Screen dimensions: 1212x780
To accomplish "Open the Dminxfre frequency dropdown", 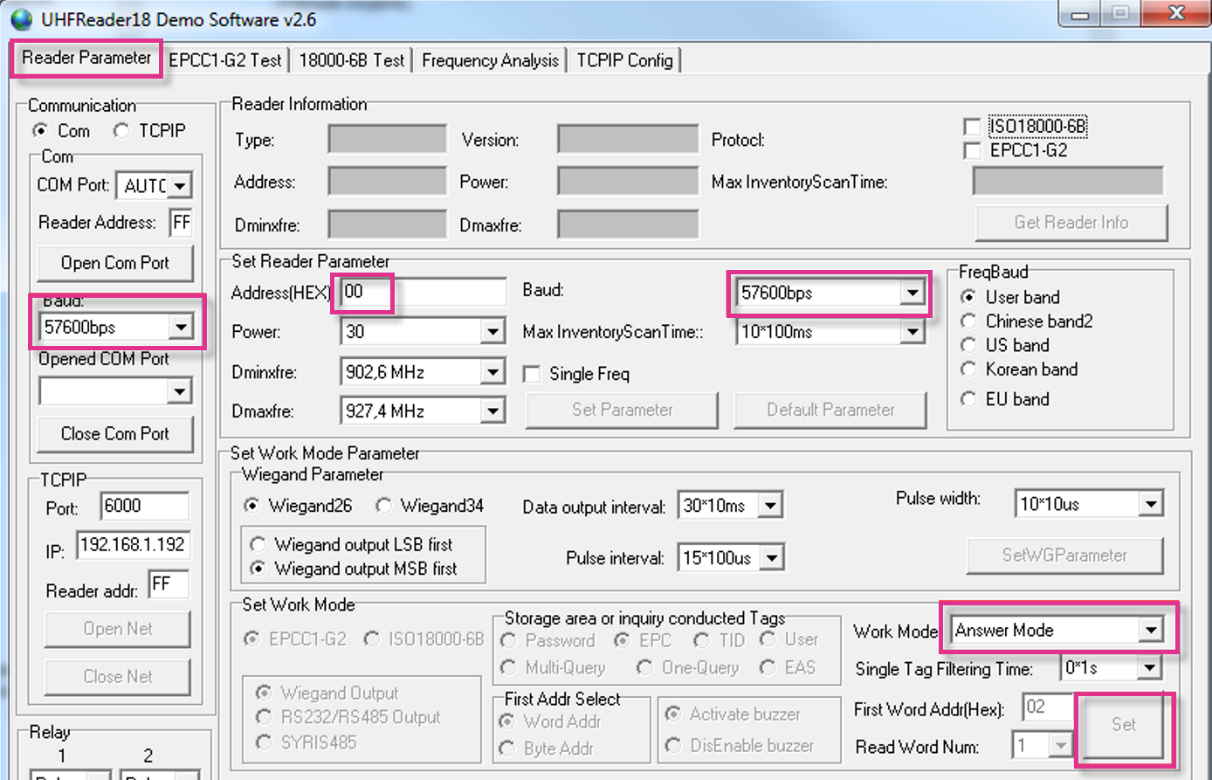I will click(x=493, y=373).
